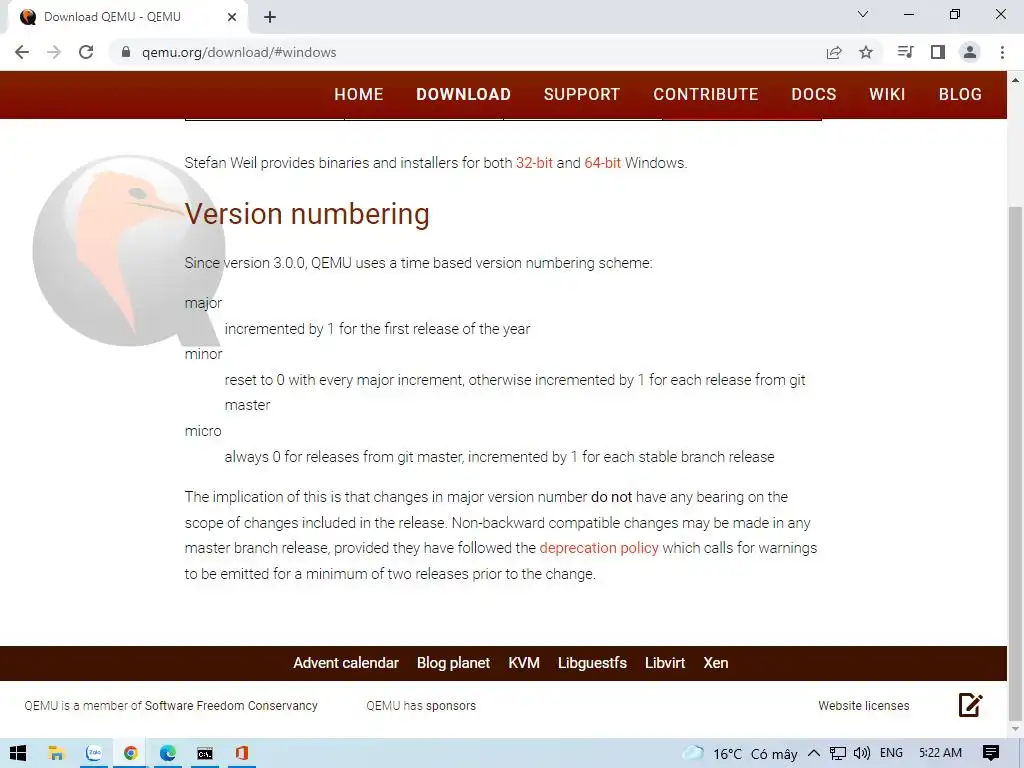This screenshot has width=1024, height=768.
Task: Switch to Chrome in the taskbar
Action: [131, 754]
